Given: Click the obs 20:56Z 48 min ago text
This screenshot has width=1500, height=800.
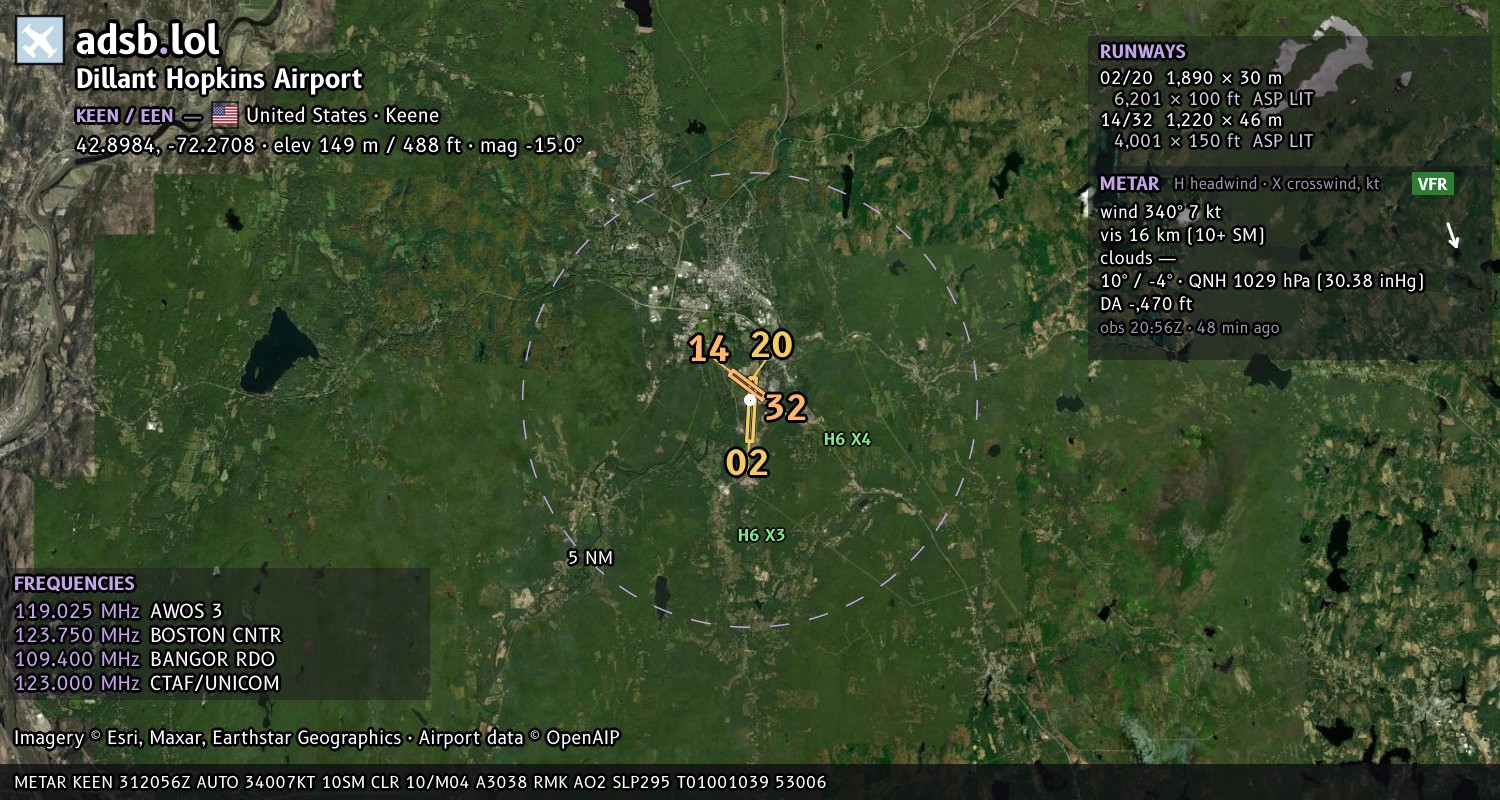Looking at the screenshot, I should [1189, 327].
